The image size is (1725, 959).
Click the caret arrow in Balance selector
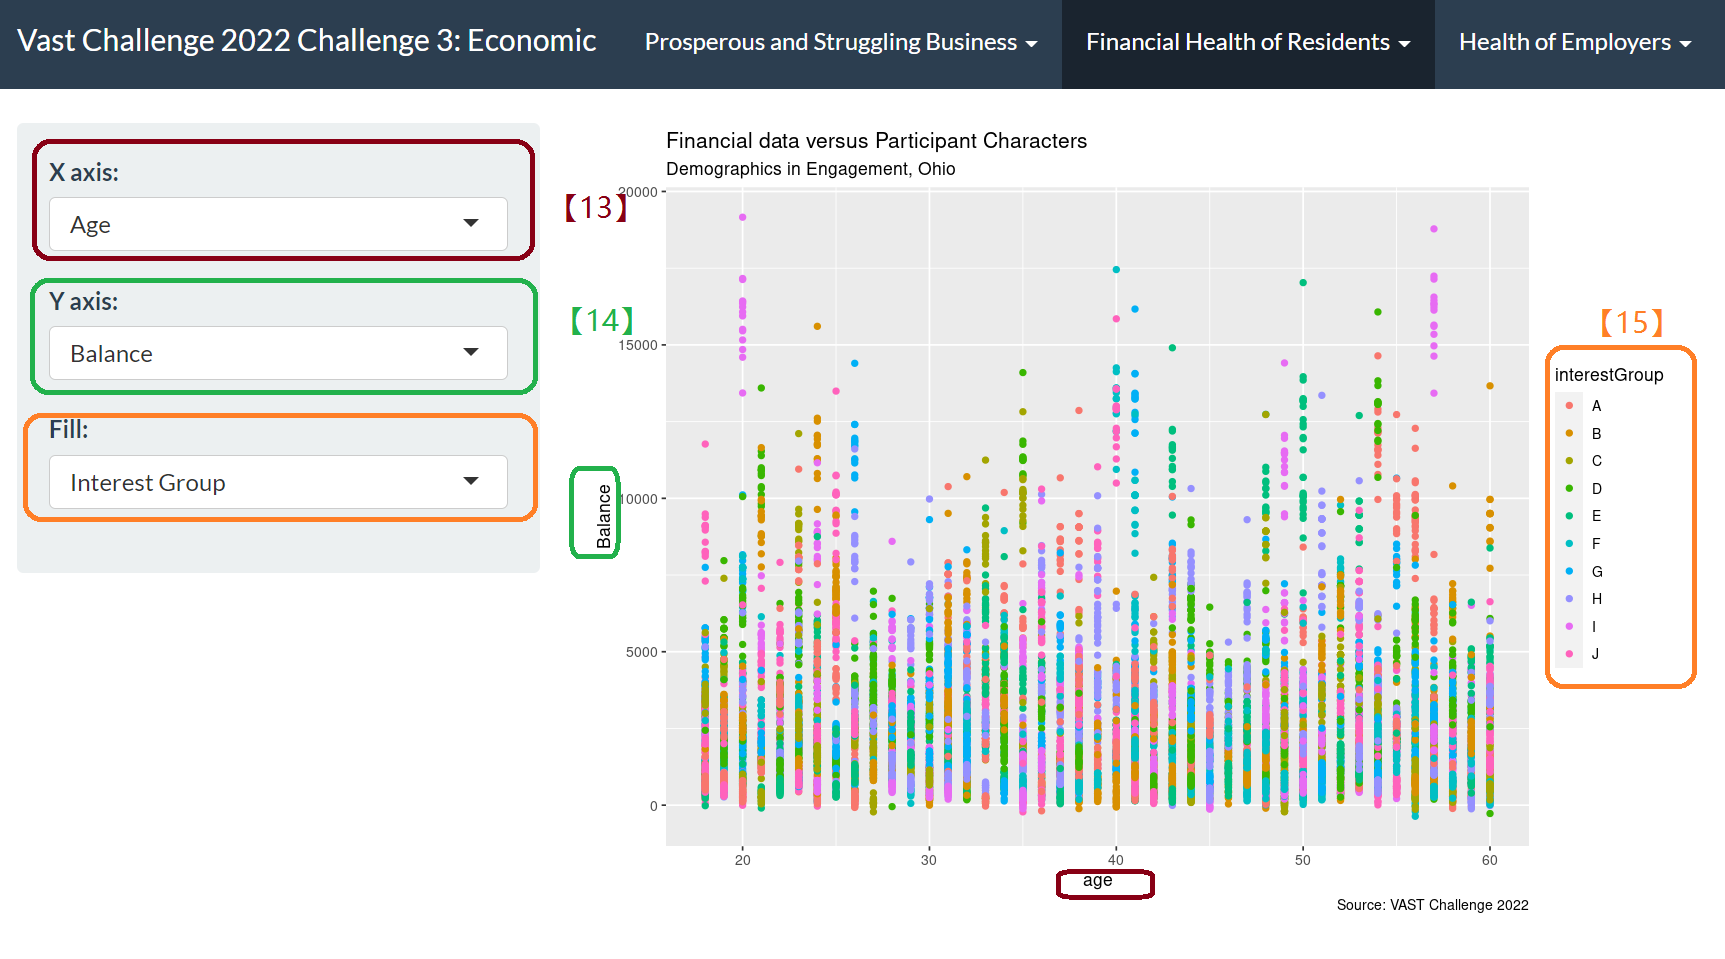coord(471,352)
